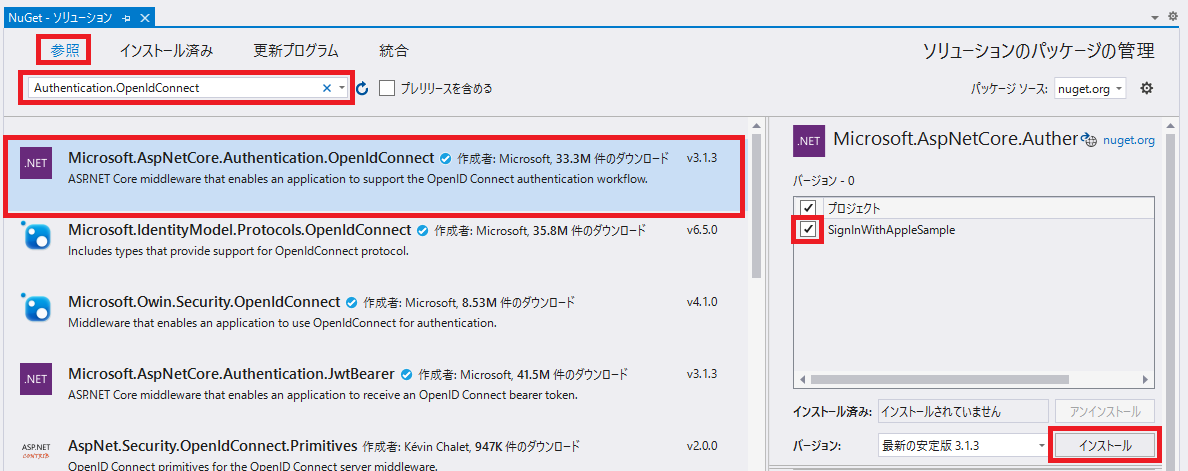Toggle プレリリースを含める checkbox
This screenshot has height=471, width=1188.
[387, 88]
